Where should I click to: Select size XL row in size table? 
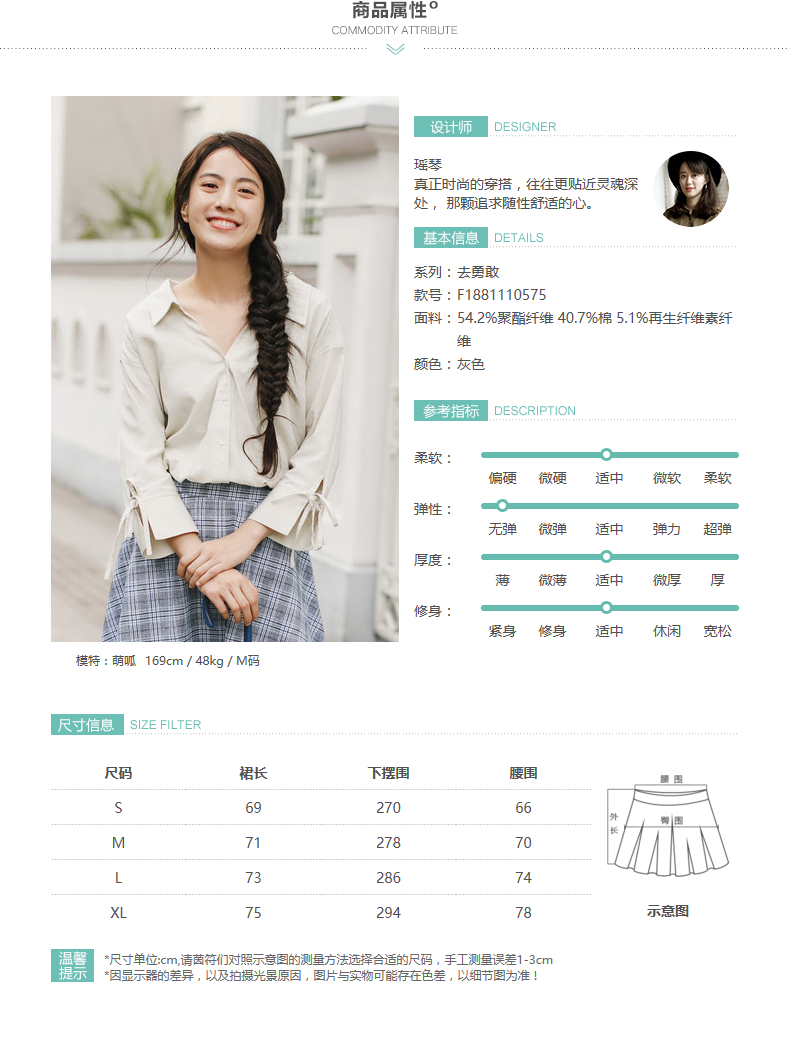pos(321,912)
